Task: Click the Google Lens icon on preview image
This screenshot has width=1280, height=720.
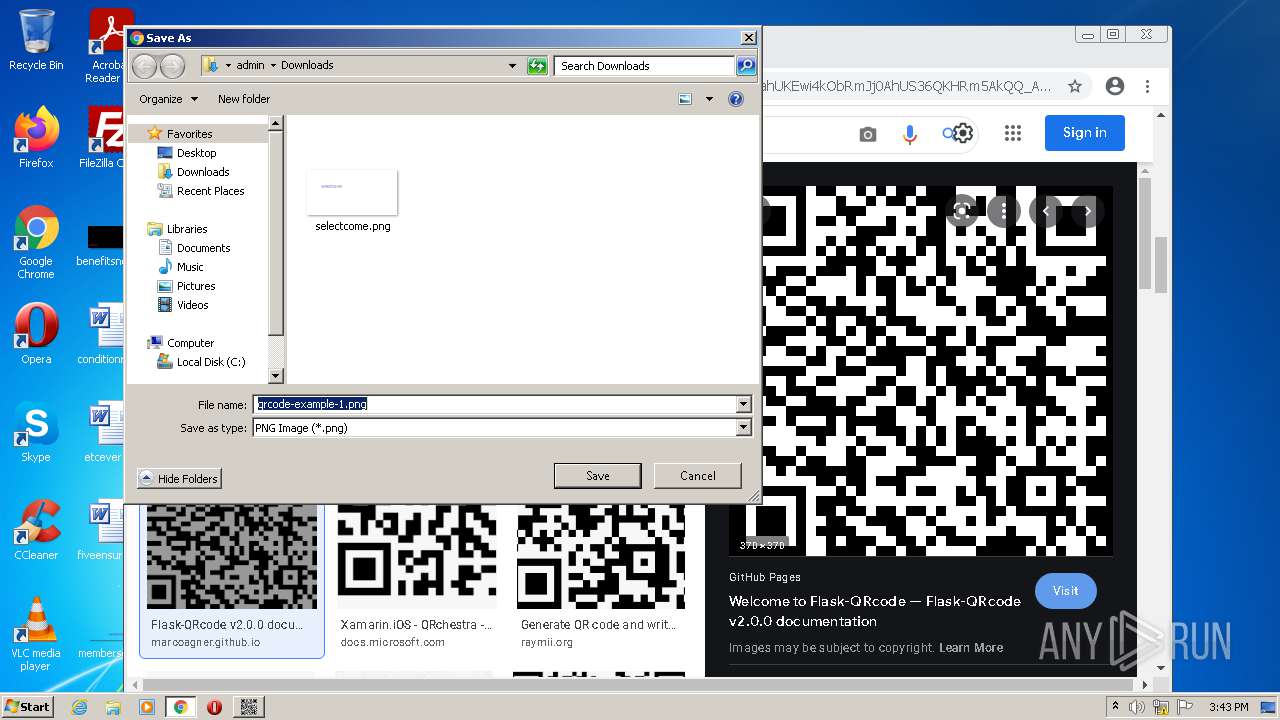Action: [x=962, y=211]
